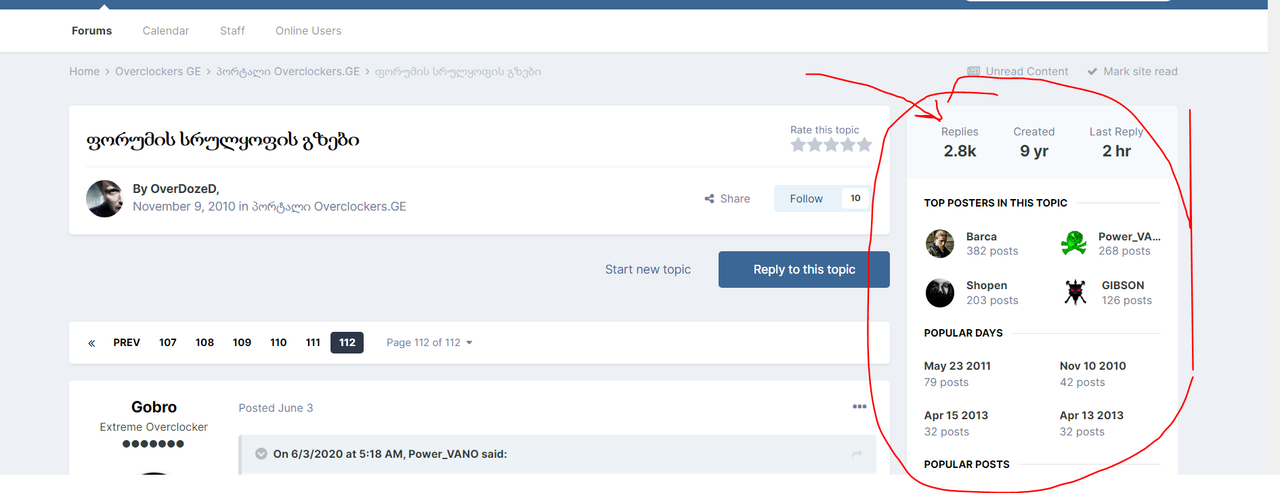This screenshot has width=1280, height=493.
Task: Open Gobro's profile name
Action: [154, 407]
